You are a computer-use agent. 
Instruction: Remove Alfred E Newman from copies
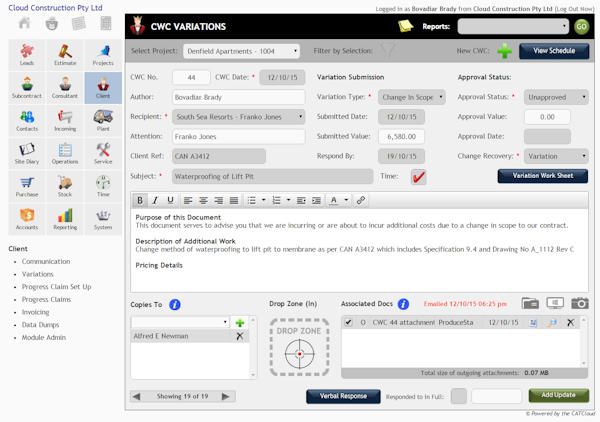coord(240,336)
